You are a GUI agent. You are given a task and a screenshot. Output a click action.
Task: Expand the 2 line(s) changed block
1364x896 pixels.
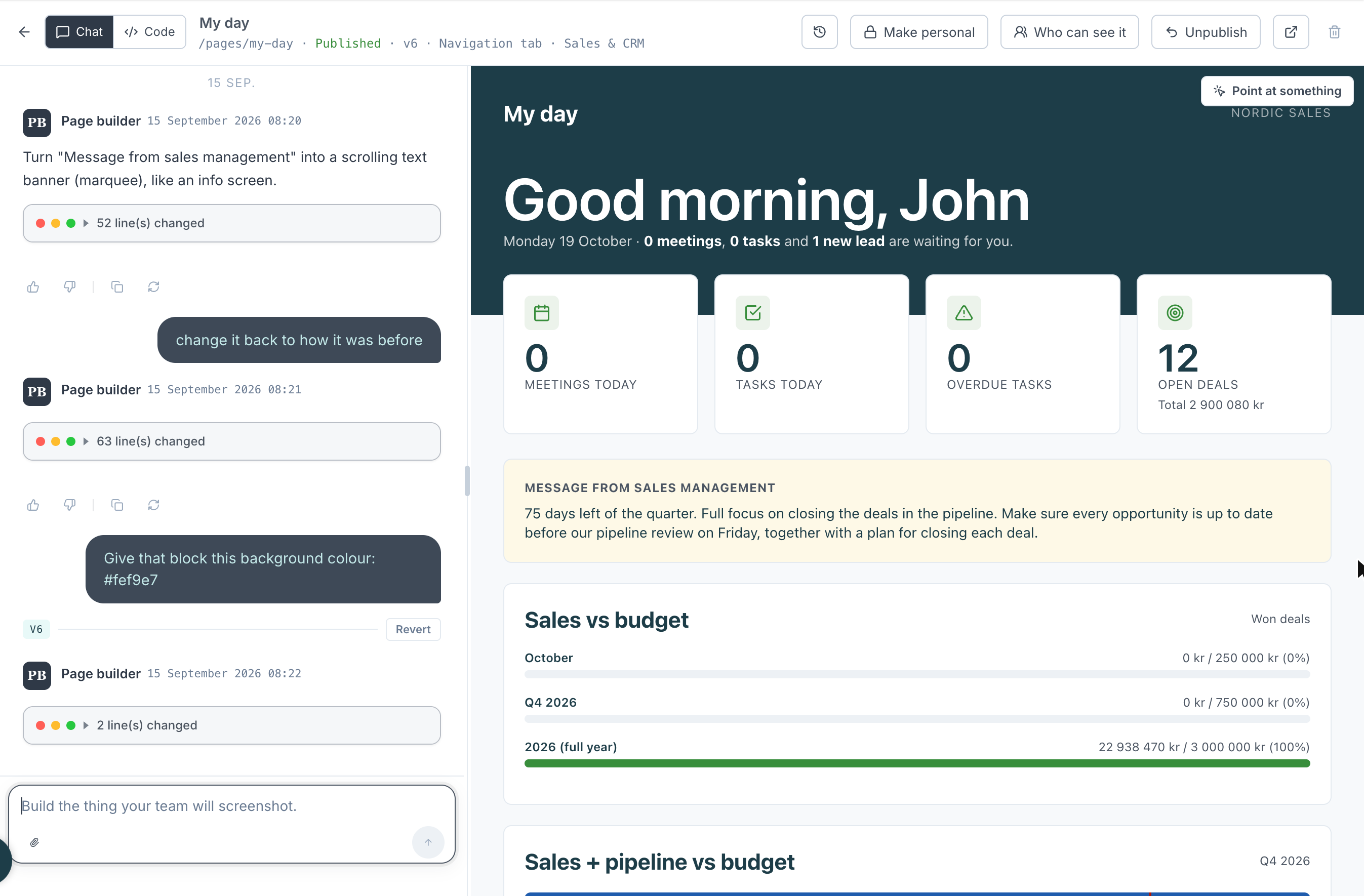pyautogui.click(x=232, y=725)
